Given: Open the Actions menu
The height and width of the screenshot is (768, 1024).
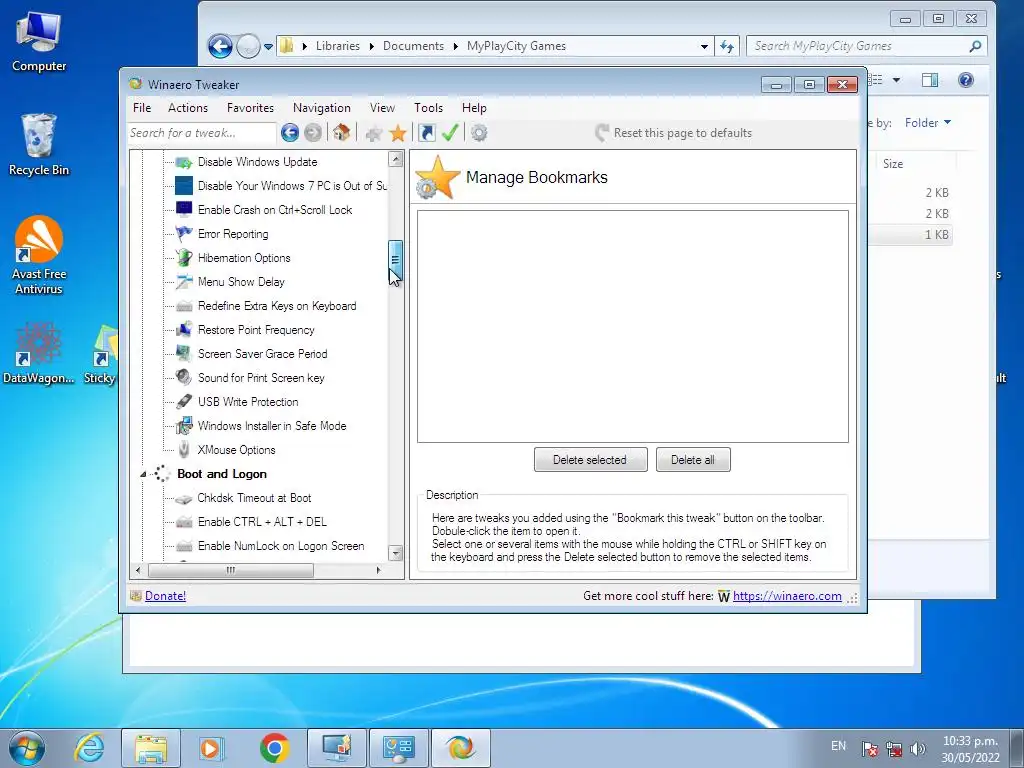Looking at the screenshot, I should [x=188, y=108].
